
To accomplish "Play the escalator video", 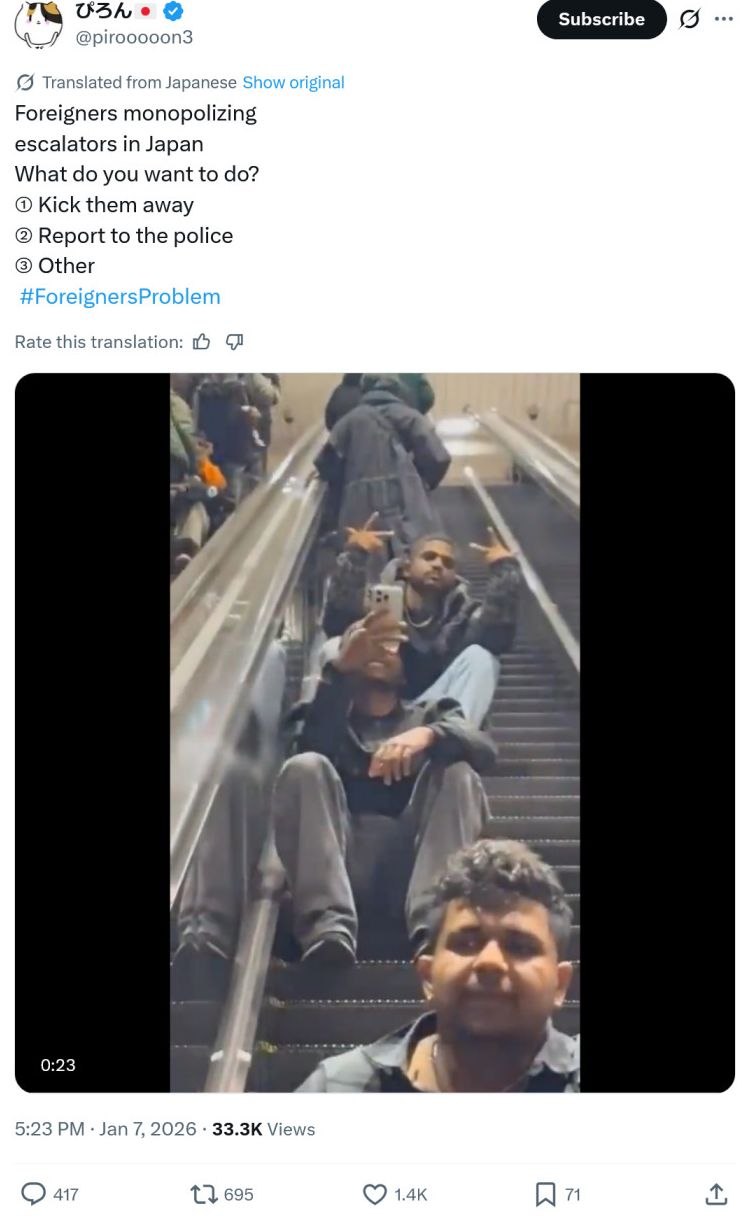I will point(375,733).
